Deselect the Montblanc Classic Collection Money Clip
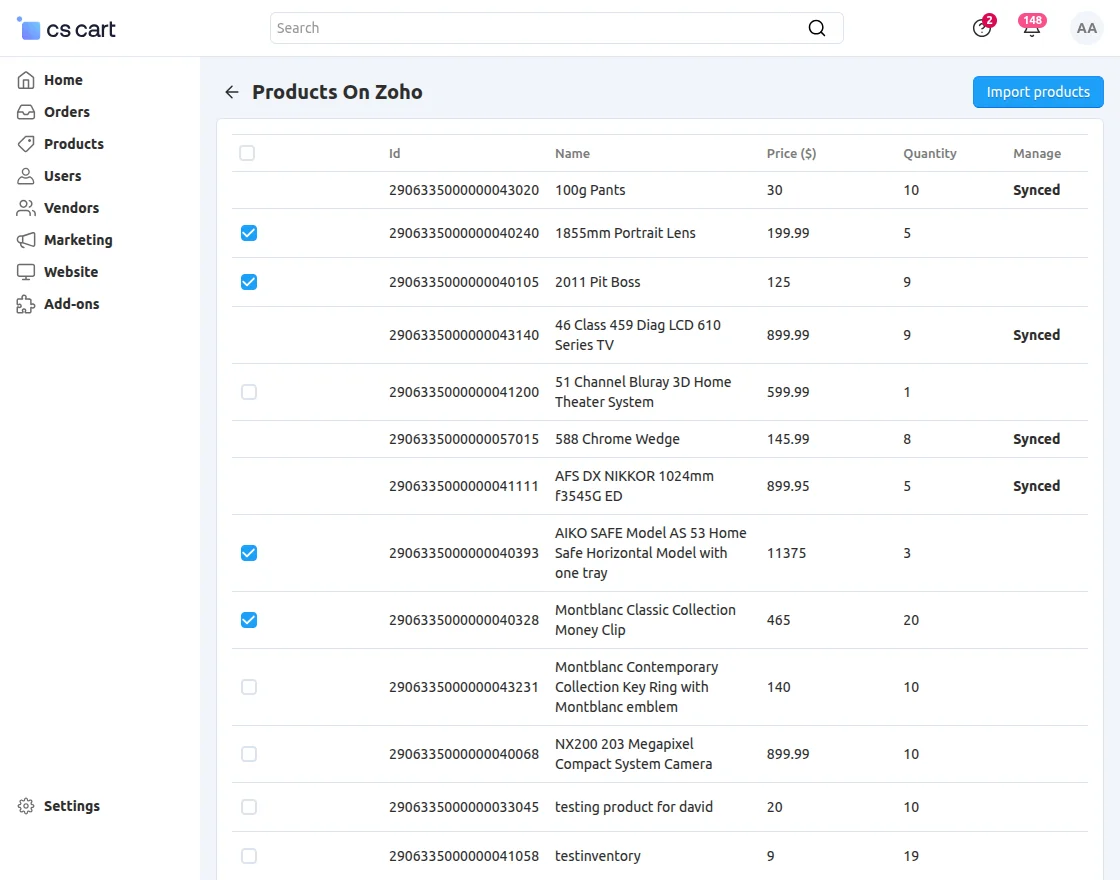 pyautogui.click(x=248, y=620)
